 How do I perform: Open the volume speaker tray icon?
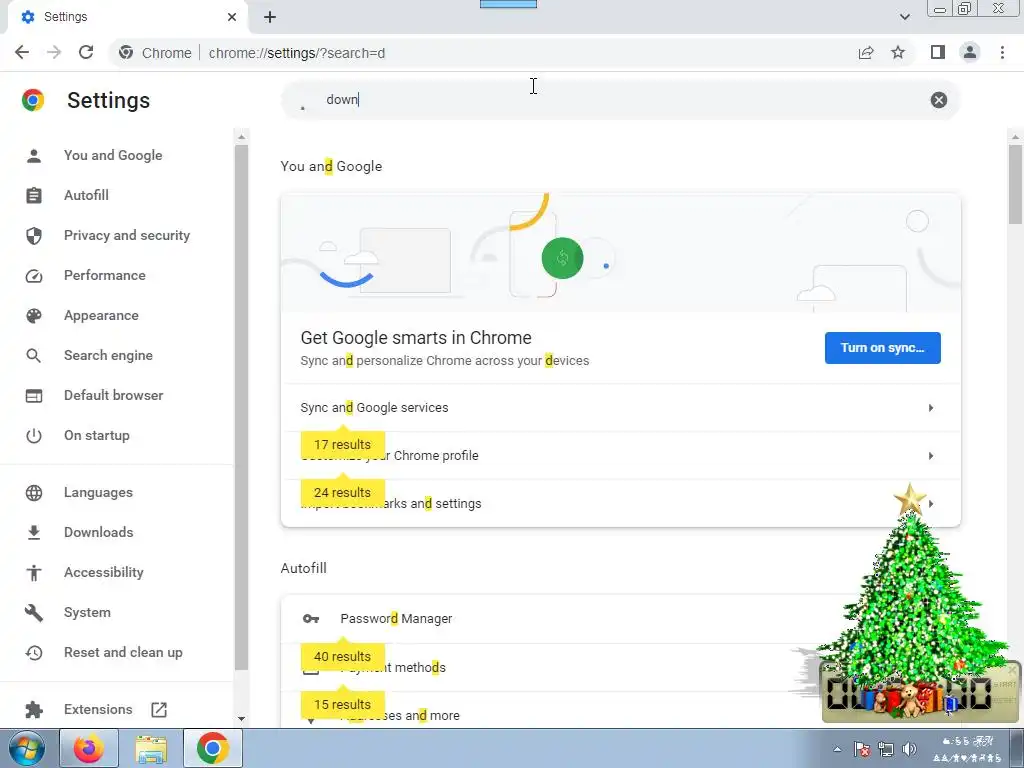pyautogui.click(x=908, y=749)
